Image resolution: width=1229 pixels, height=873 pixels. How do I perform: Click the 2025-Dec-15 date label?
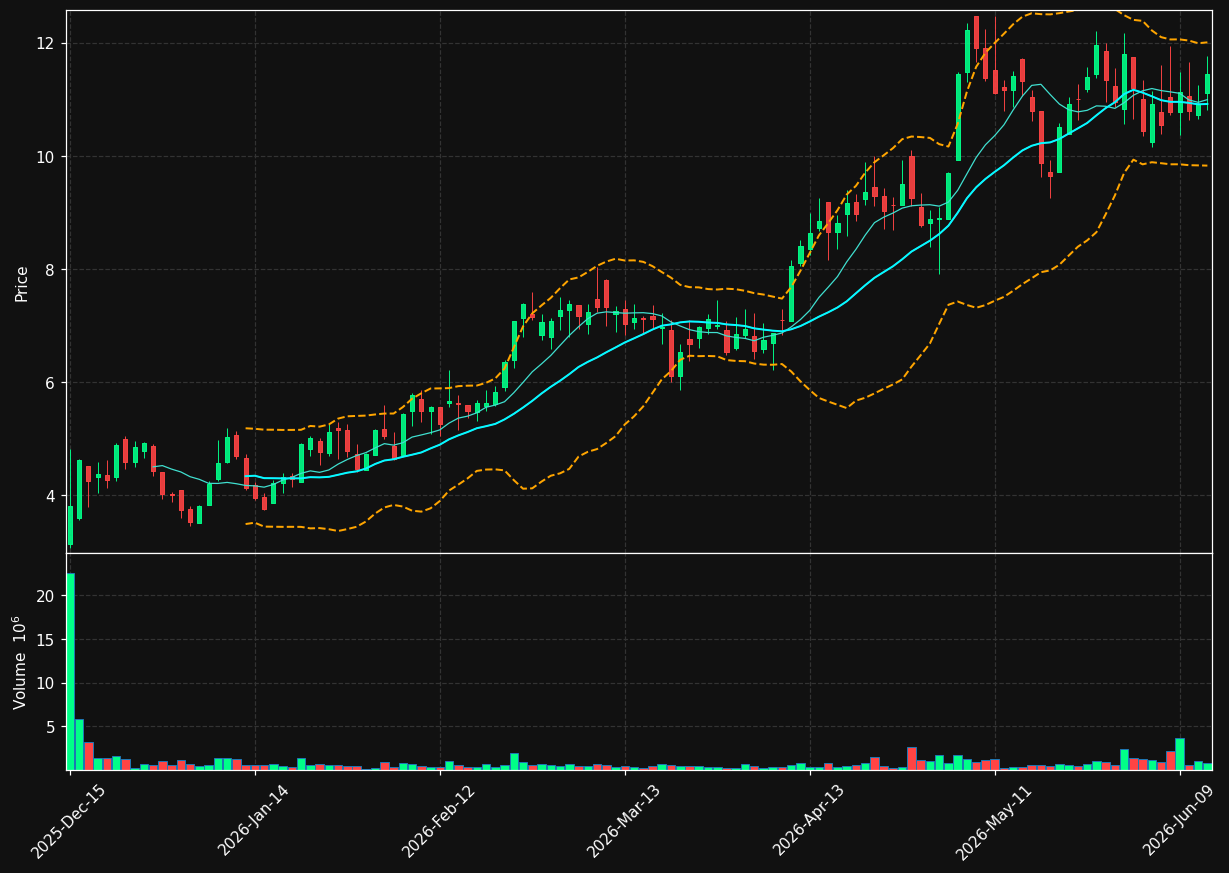[68, 822]
